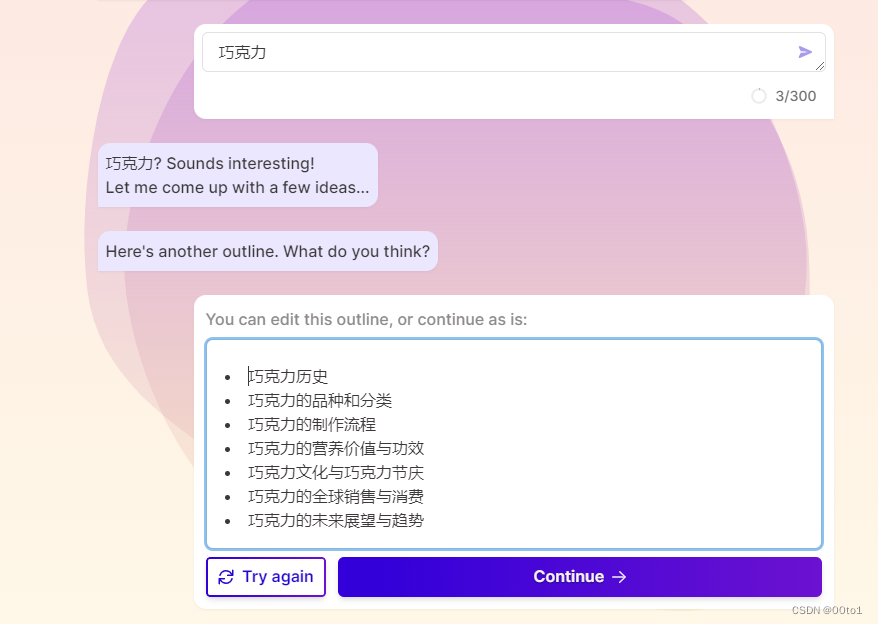Click the 3/300 character counter text

pyautogui.click(x=796, y=96)
